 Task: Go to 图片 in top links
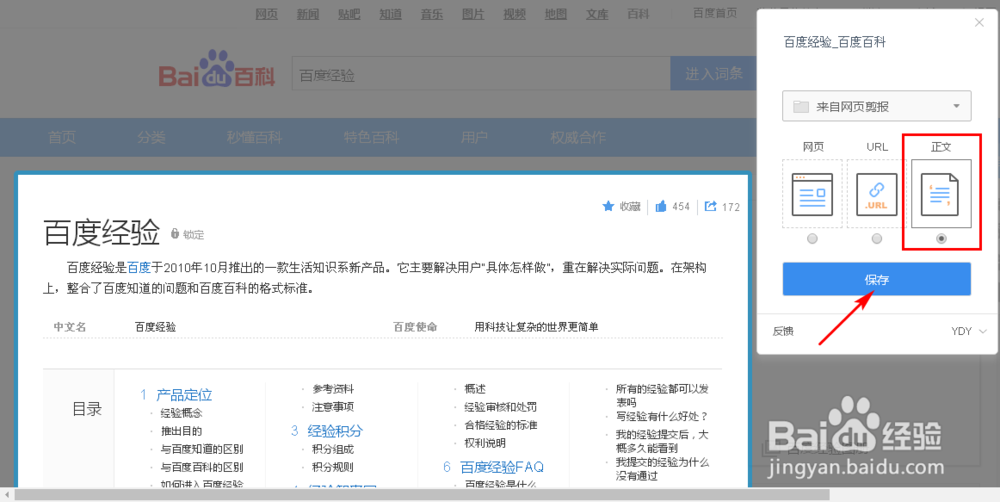(473, 14)
